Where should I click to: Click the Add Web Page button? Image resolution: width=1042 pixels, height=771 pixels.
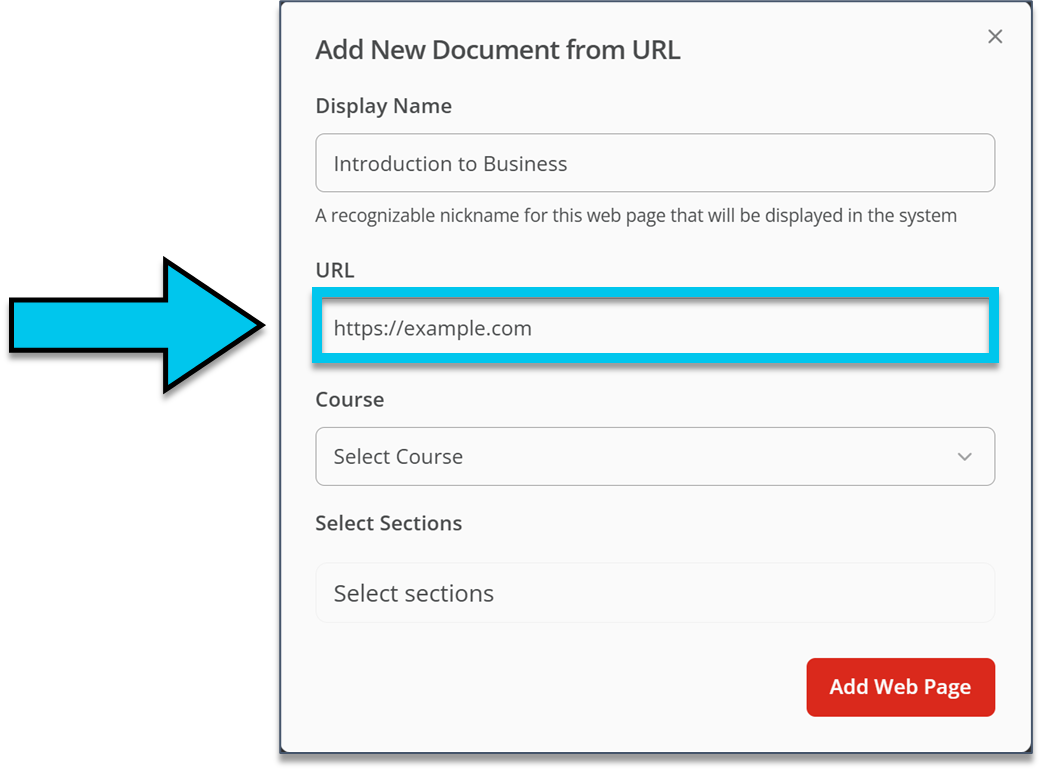pyautogui.click(x=900, y=687)
